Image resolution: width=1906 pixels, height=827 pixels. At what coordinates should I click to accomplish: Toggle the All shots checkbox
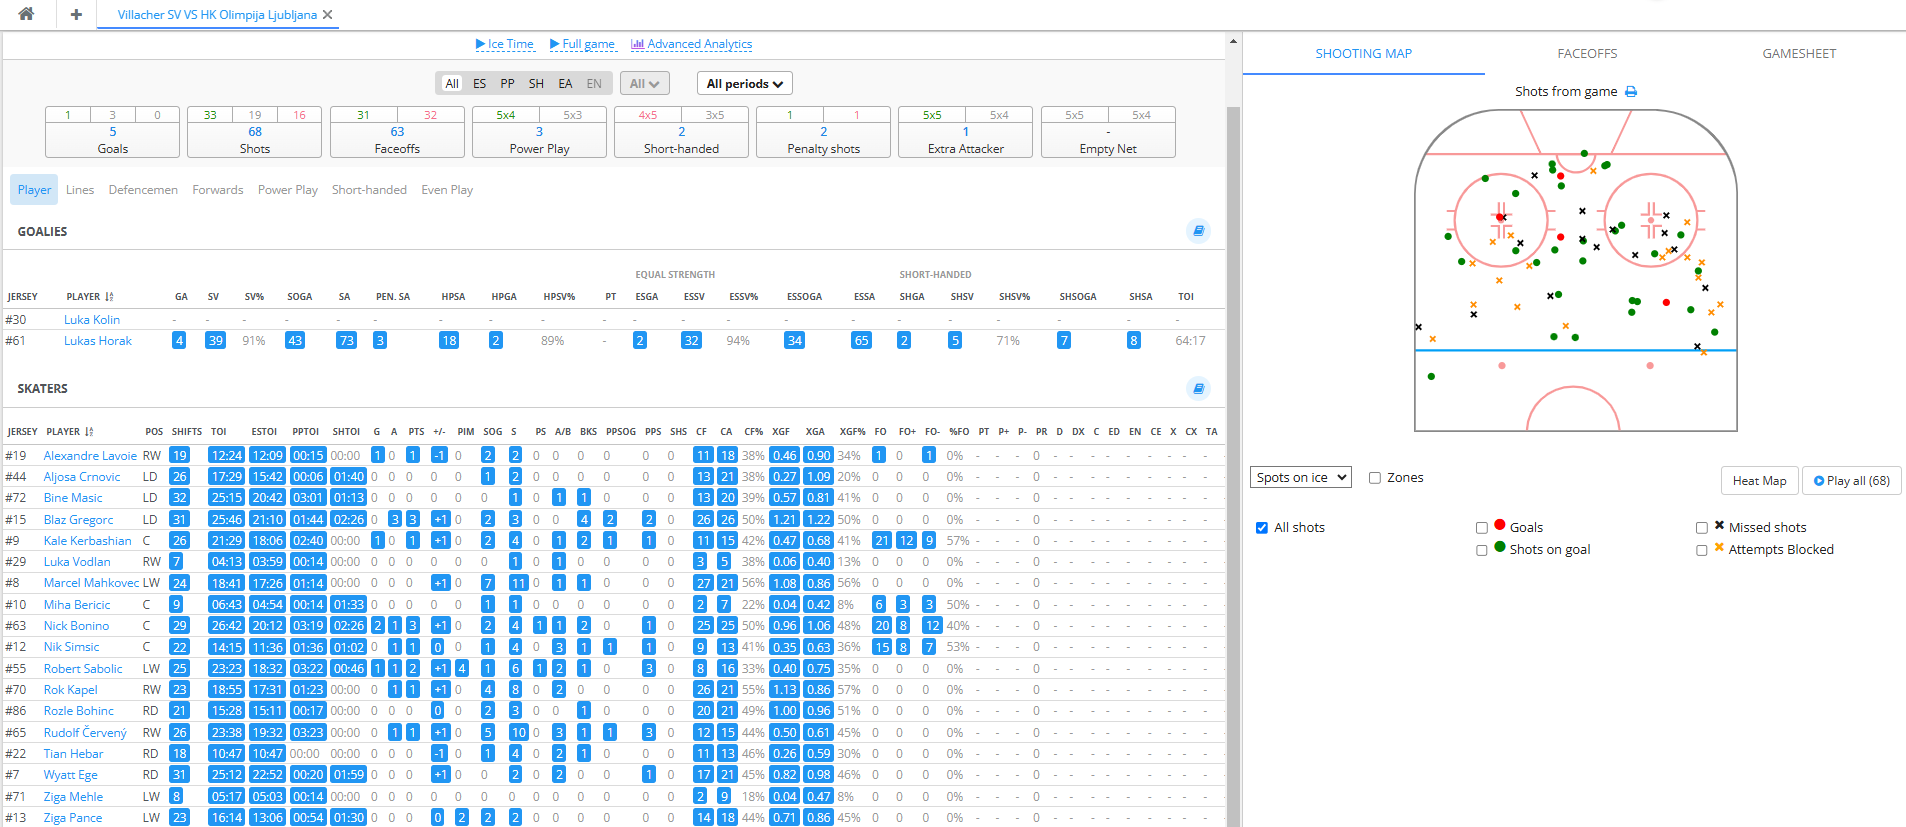(x=1262, y=528)
